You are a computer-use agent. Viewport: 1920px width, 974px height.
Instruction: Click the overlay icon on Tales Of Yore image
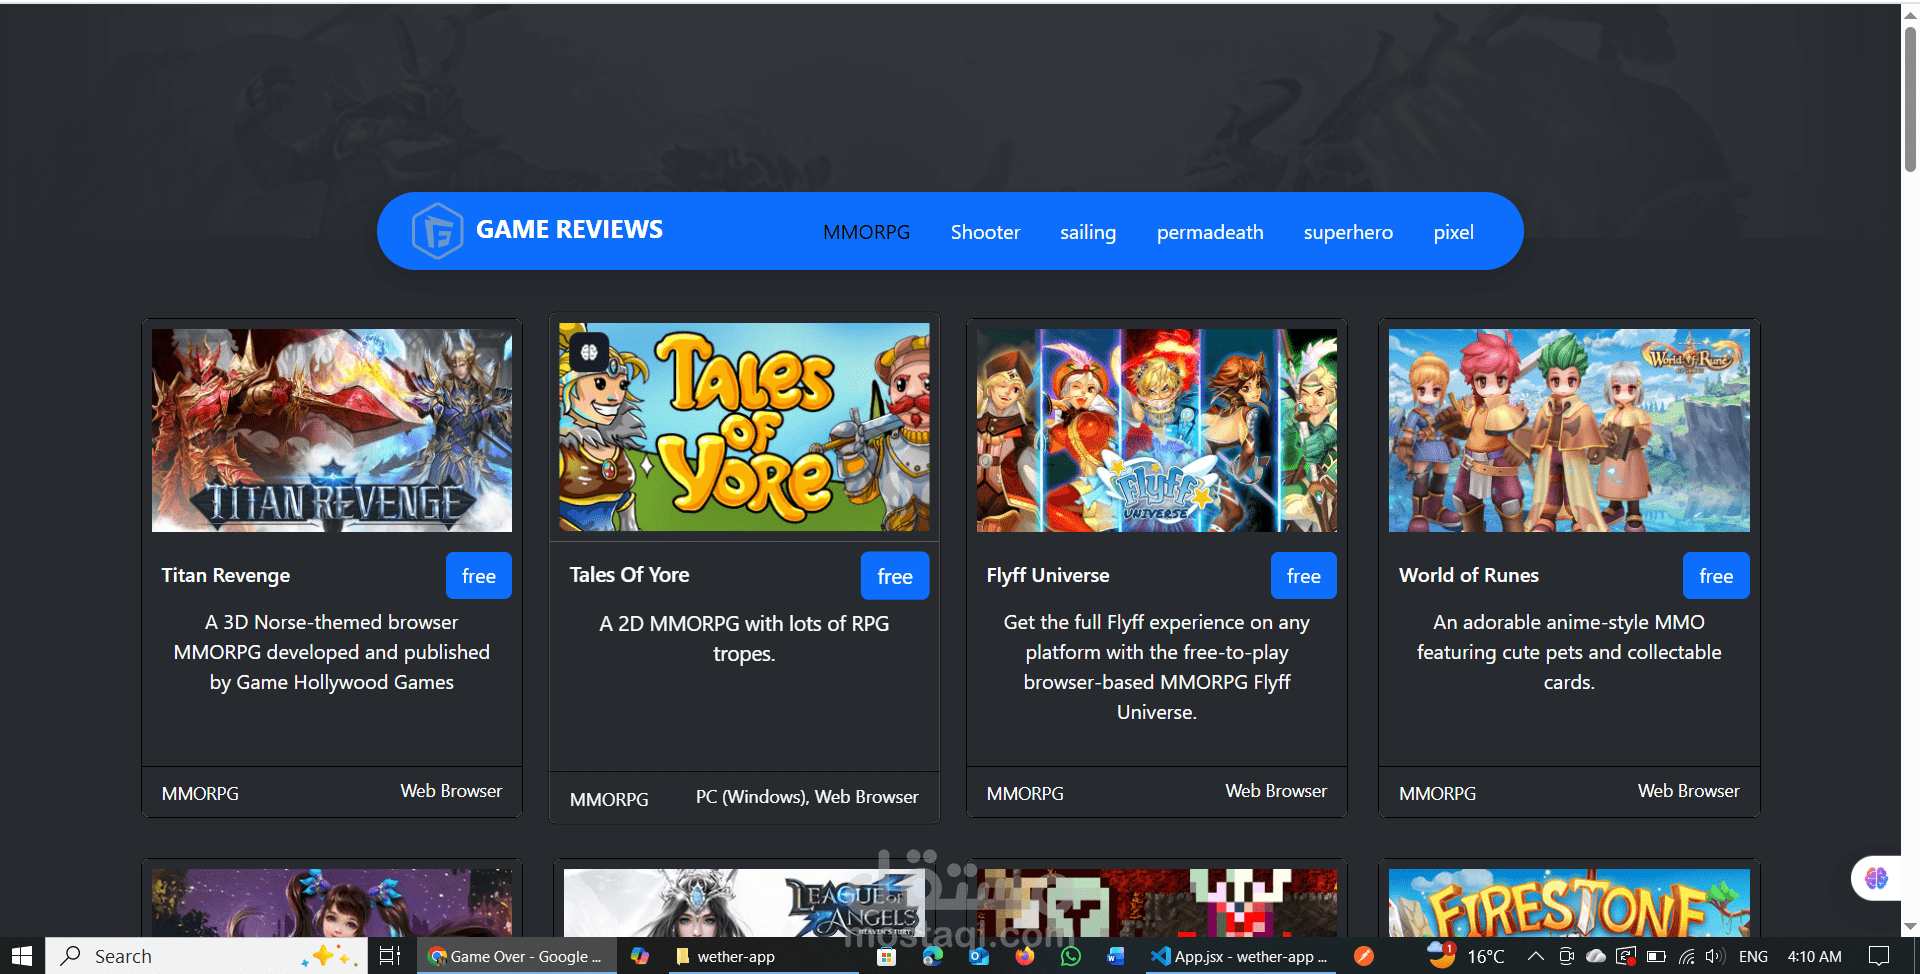tap(589, 352)
